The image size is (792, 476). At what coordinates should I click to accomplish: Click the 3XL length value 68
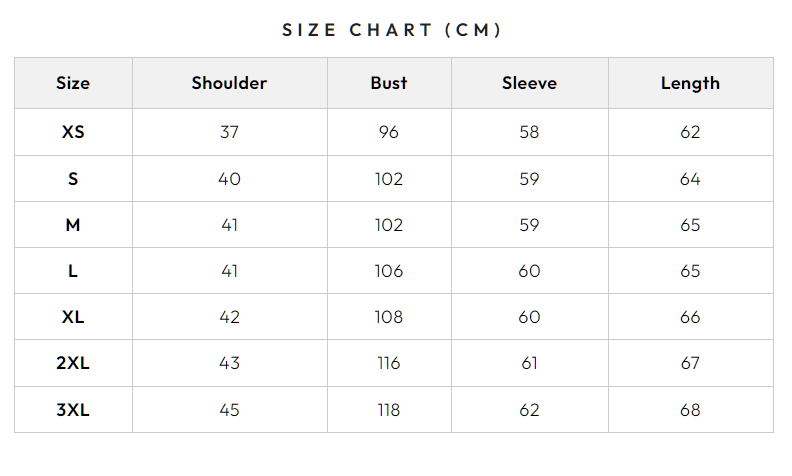[x=690, y=410]
